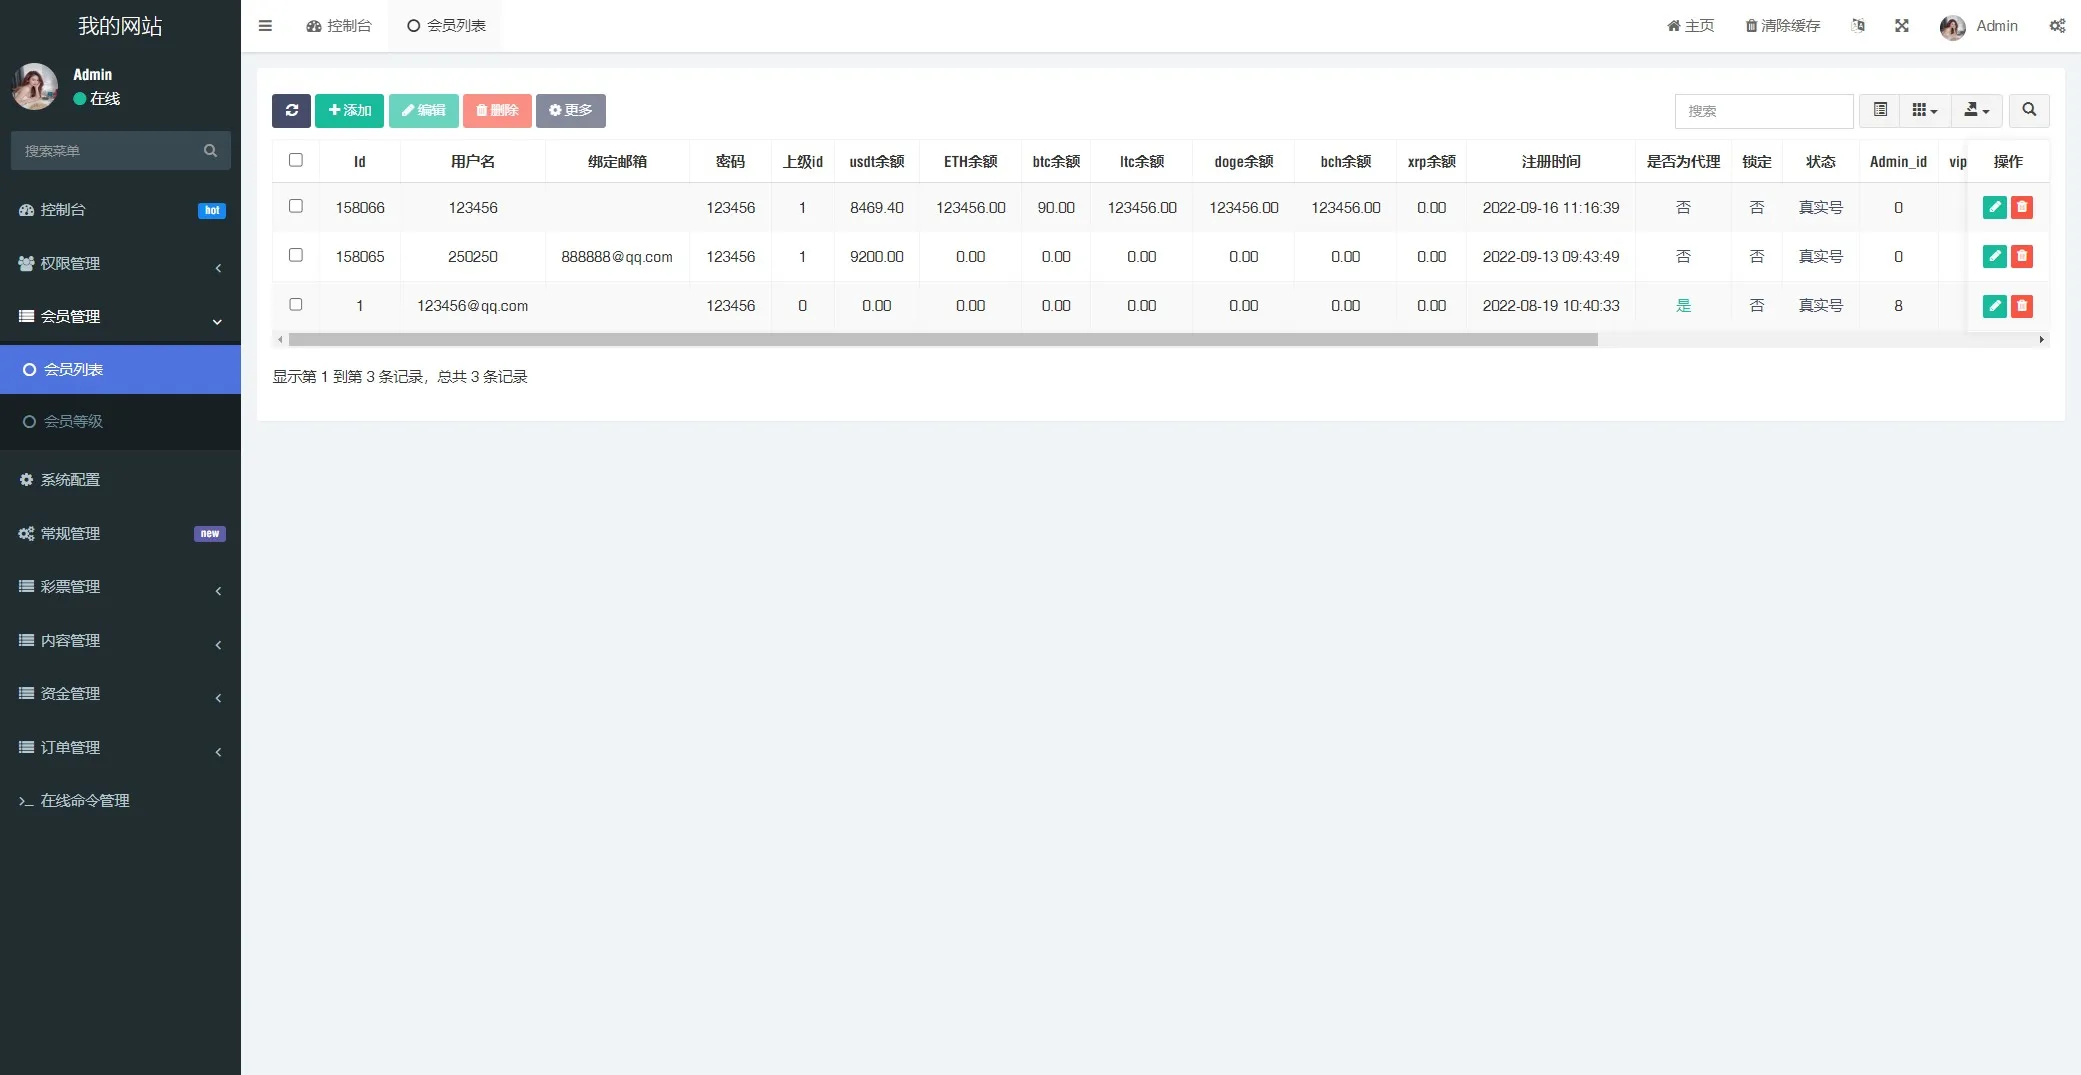
Task: Click the magnifier search button beside export
Action: (x=2028, y=110)
